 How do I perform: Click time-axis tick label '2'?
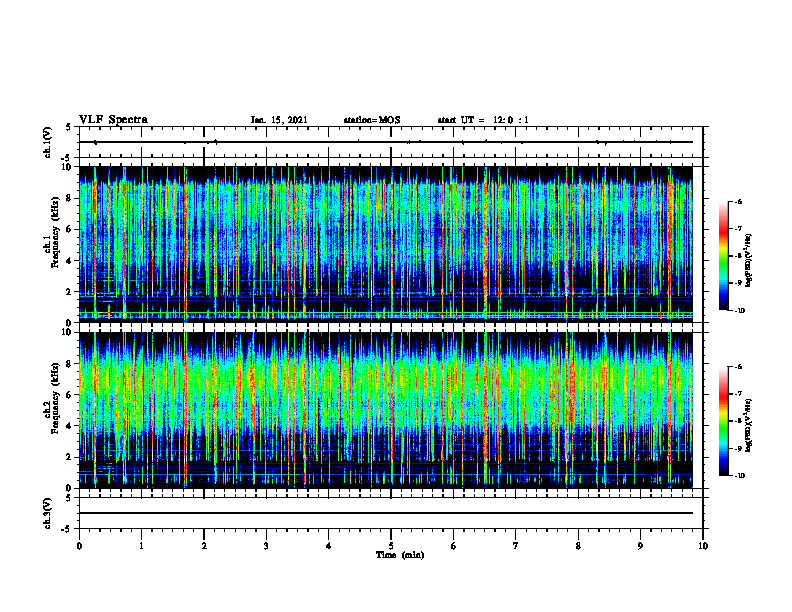[204, 546]
